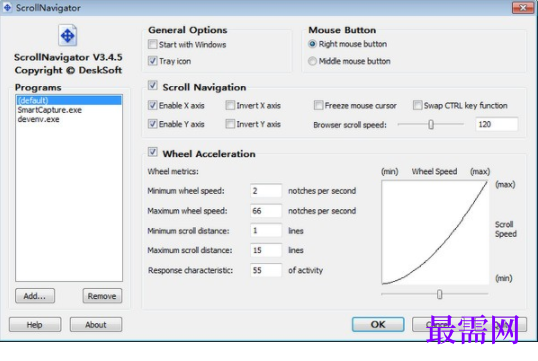The width and height of the screenshot is (538, 361).
Task: Confirm settings with OK
Action: pos(378,324)
